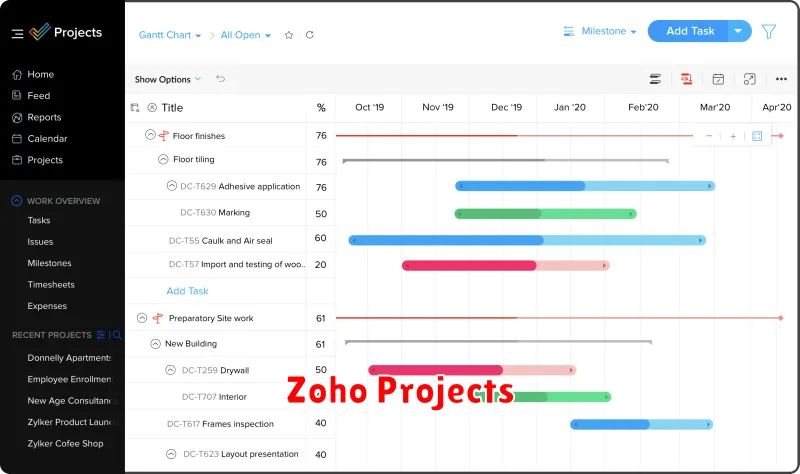Click the baseline bars toolbar icon

pos(655,79)
